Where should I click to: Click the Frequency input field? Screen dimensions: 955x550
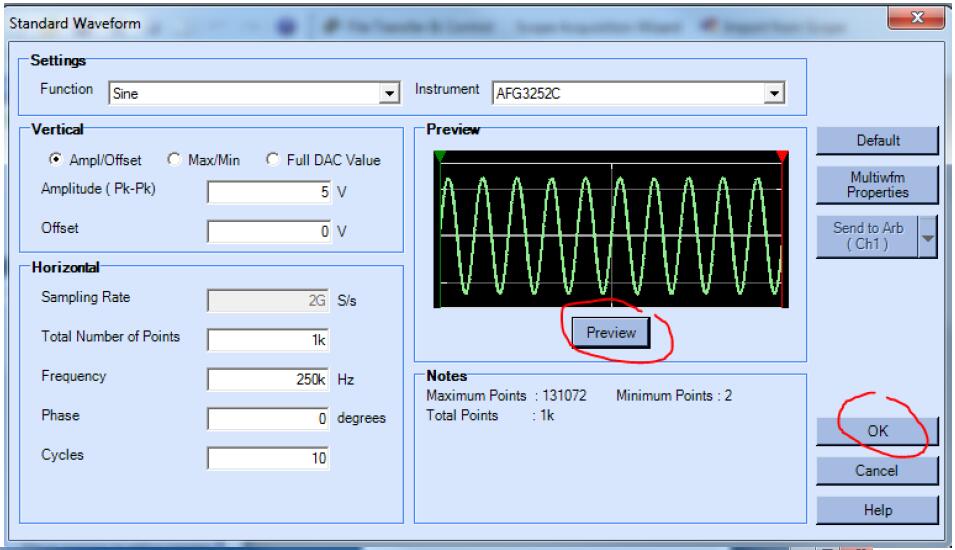(268, 379)
